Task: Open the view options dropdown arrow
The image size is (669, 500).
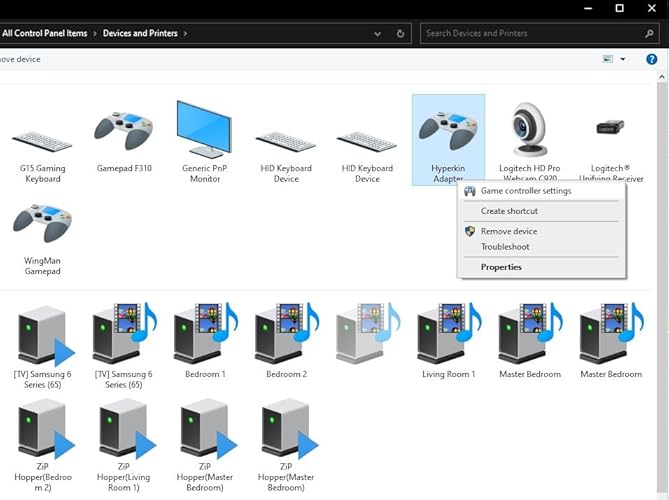Action: [622, 59]
